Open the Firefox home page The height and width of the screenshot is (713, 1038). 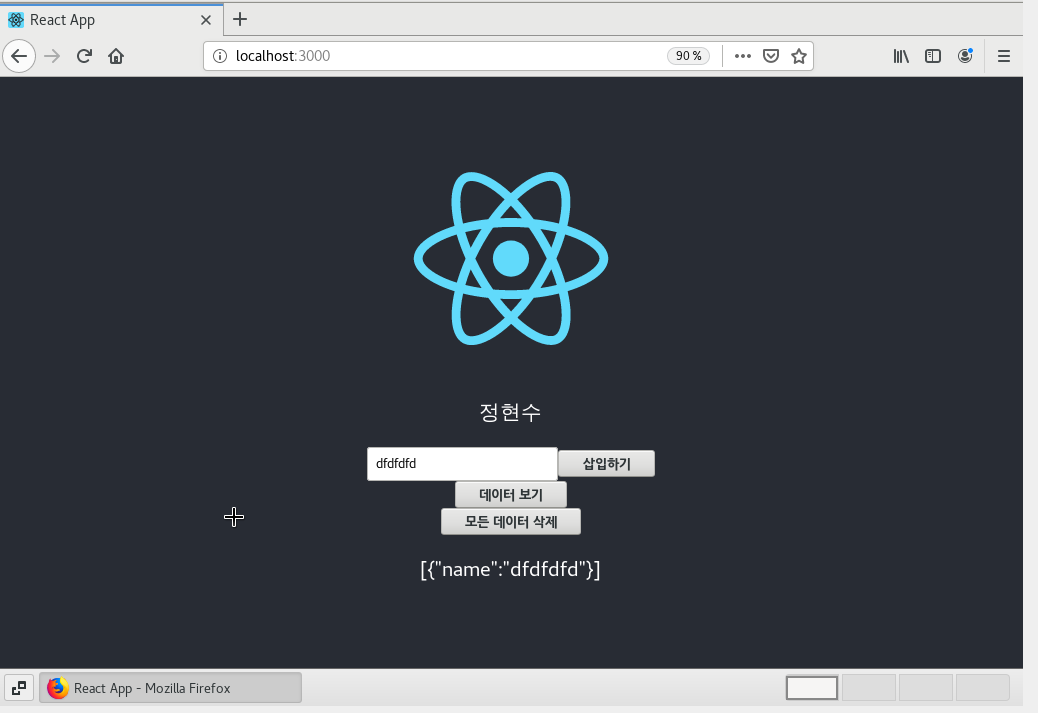[x=116, y=56]
